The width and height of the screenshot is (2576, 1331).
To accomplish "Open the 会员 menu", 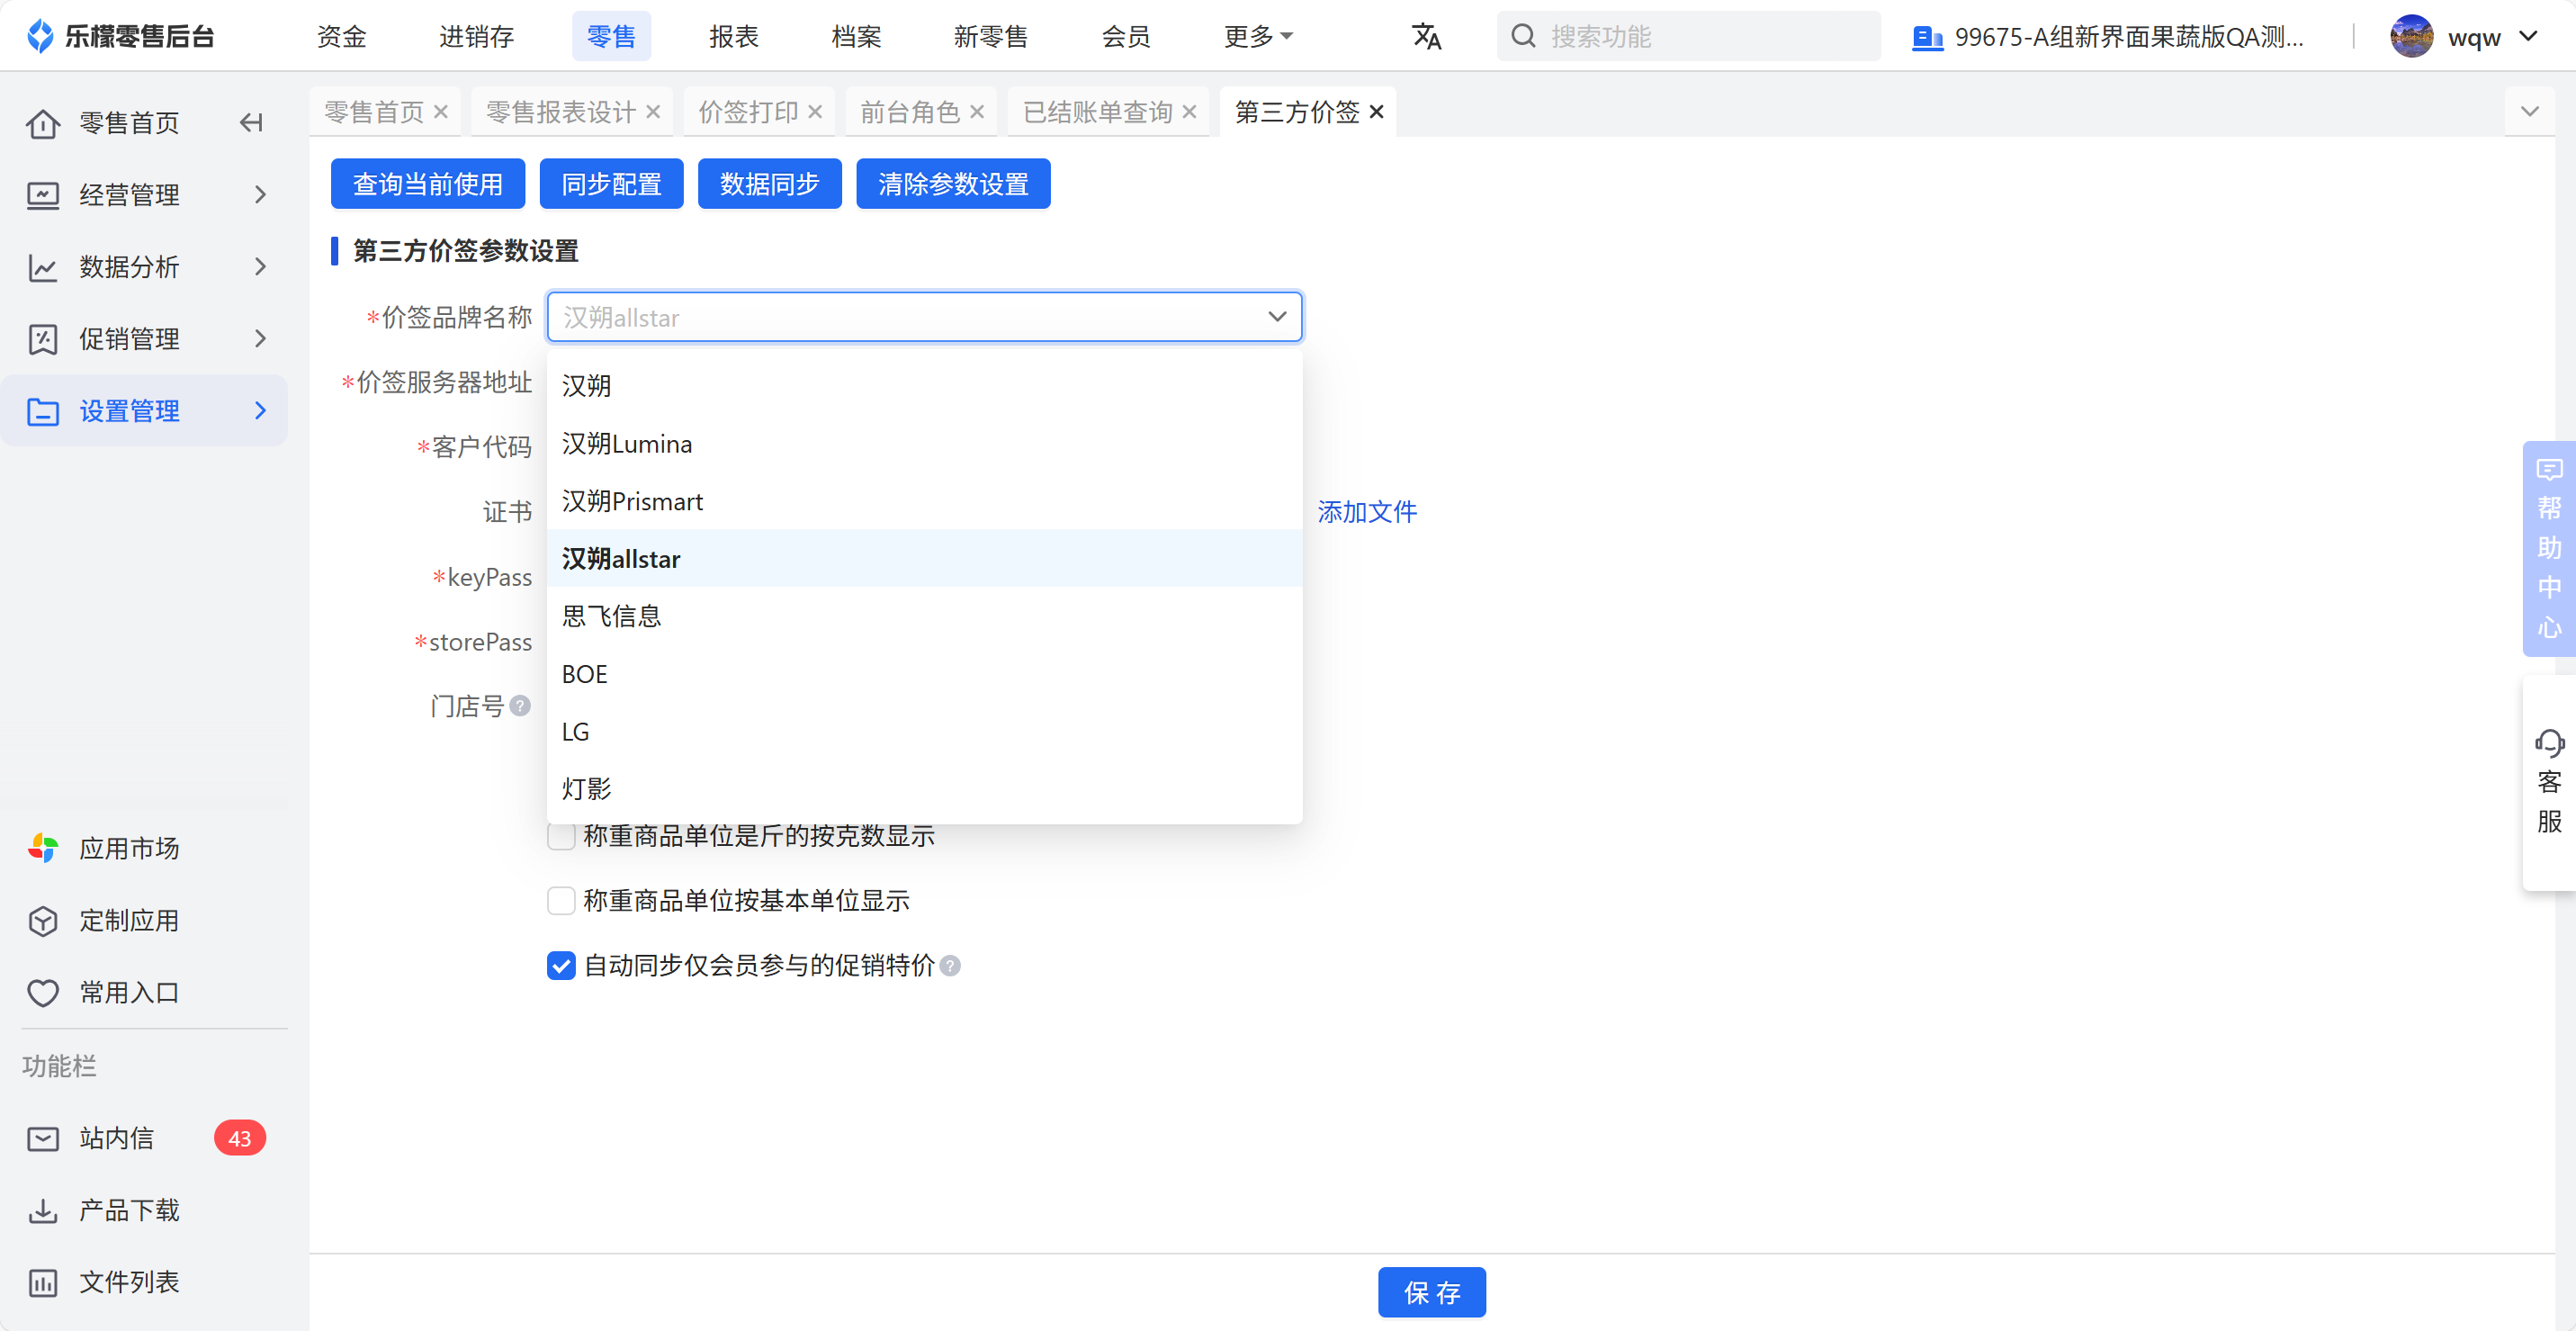I will 1126,36.
